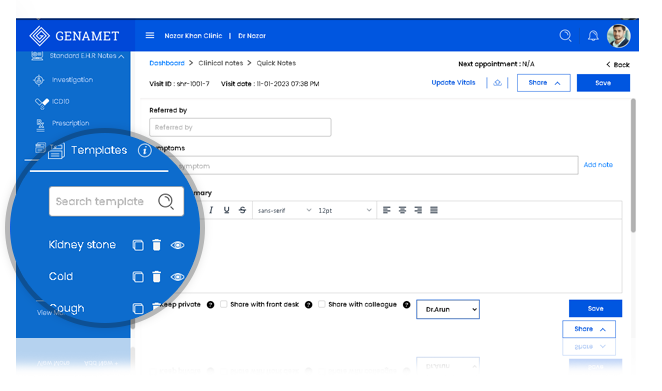Justify text alignment in editor

click(x=434, y=210)
